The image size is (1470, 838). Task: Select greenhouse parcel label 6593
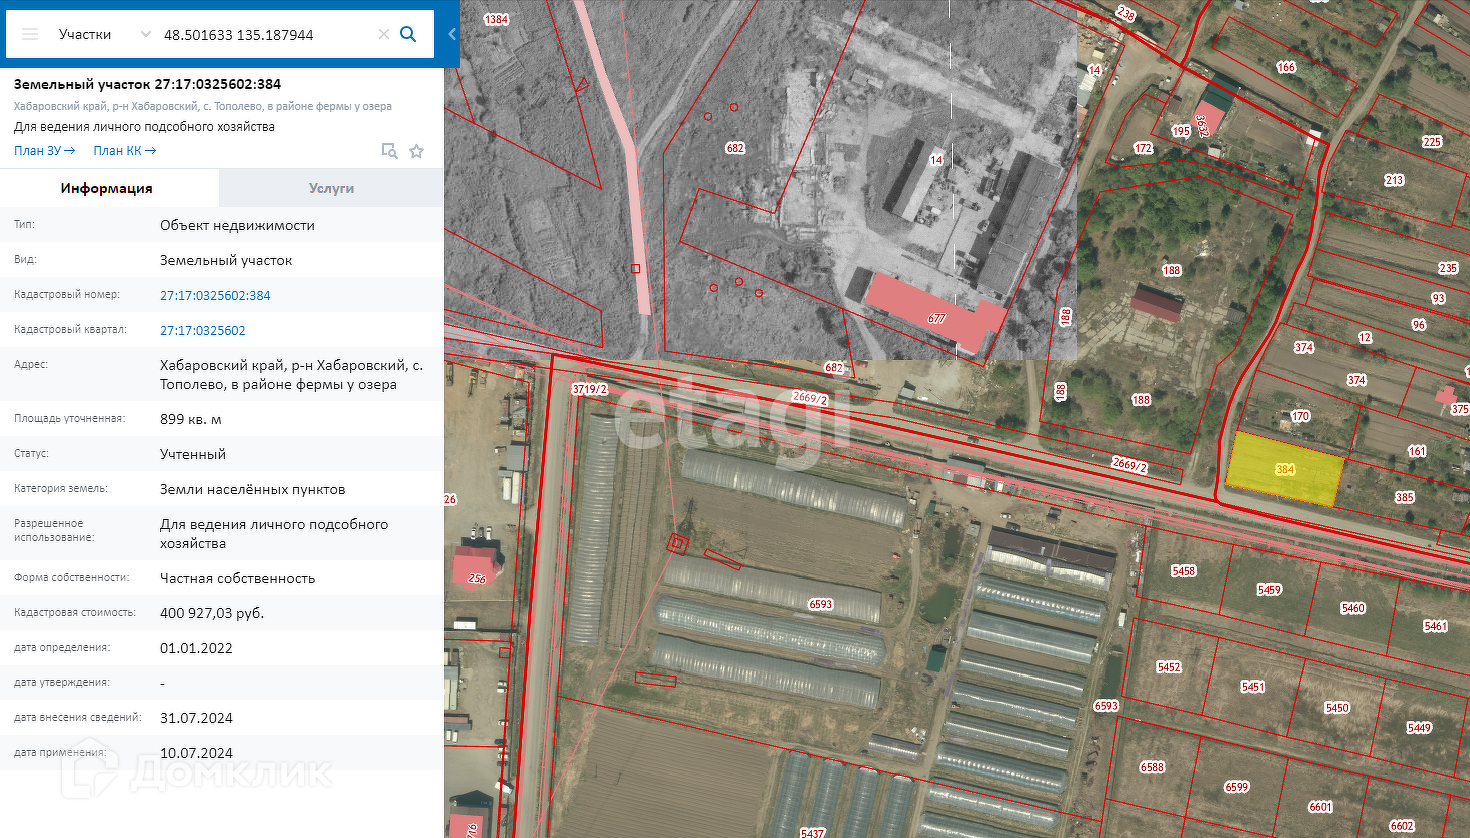click(820, 604)
